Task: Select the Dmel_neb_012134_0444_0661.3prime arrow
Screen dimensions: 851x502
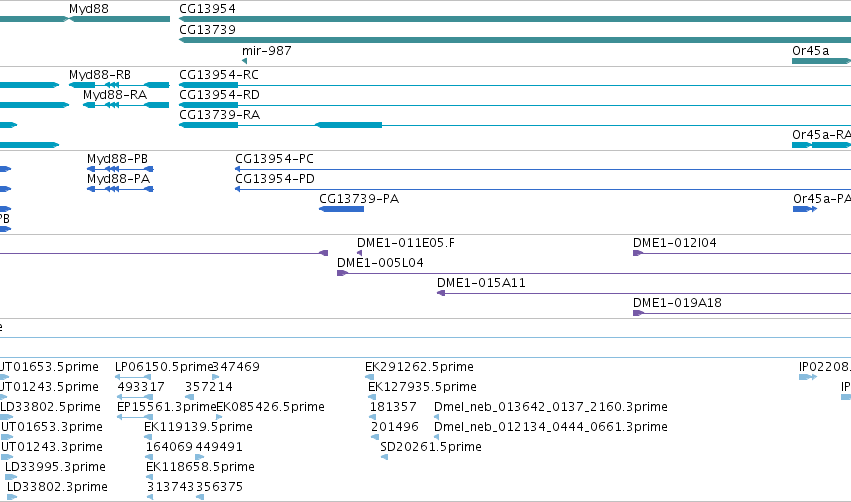Action: [436, 437]
